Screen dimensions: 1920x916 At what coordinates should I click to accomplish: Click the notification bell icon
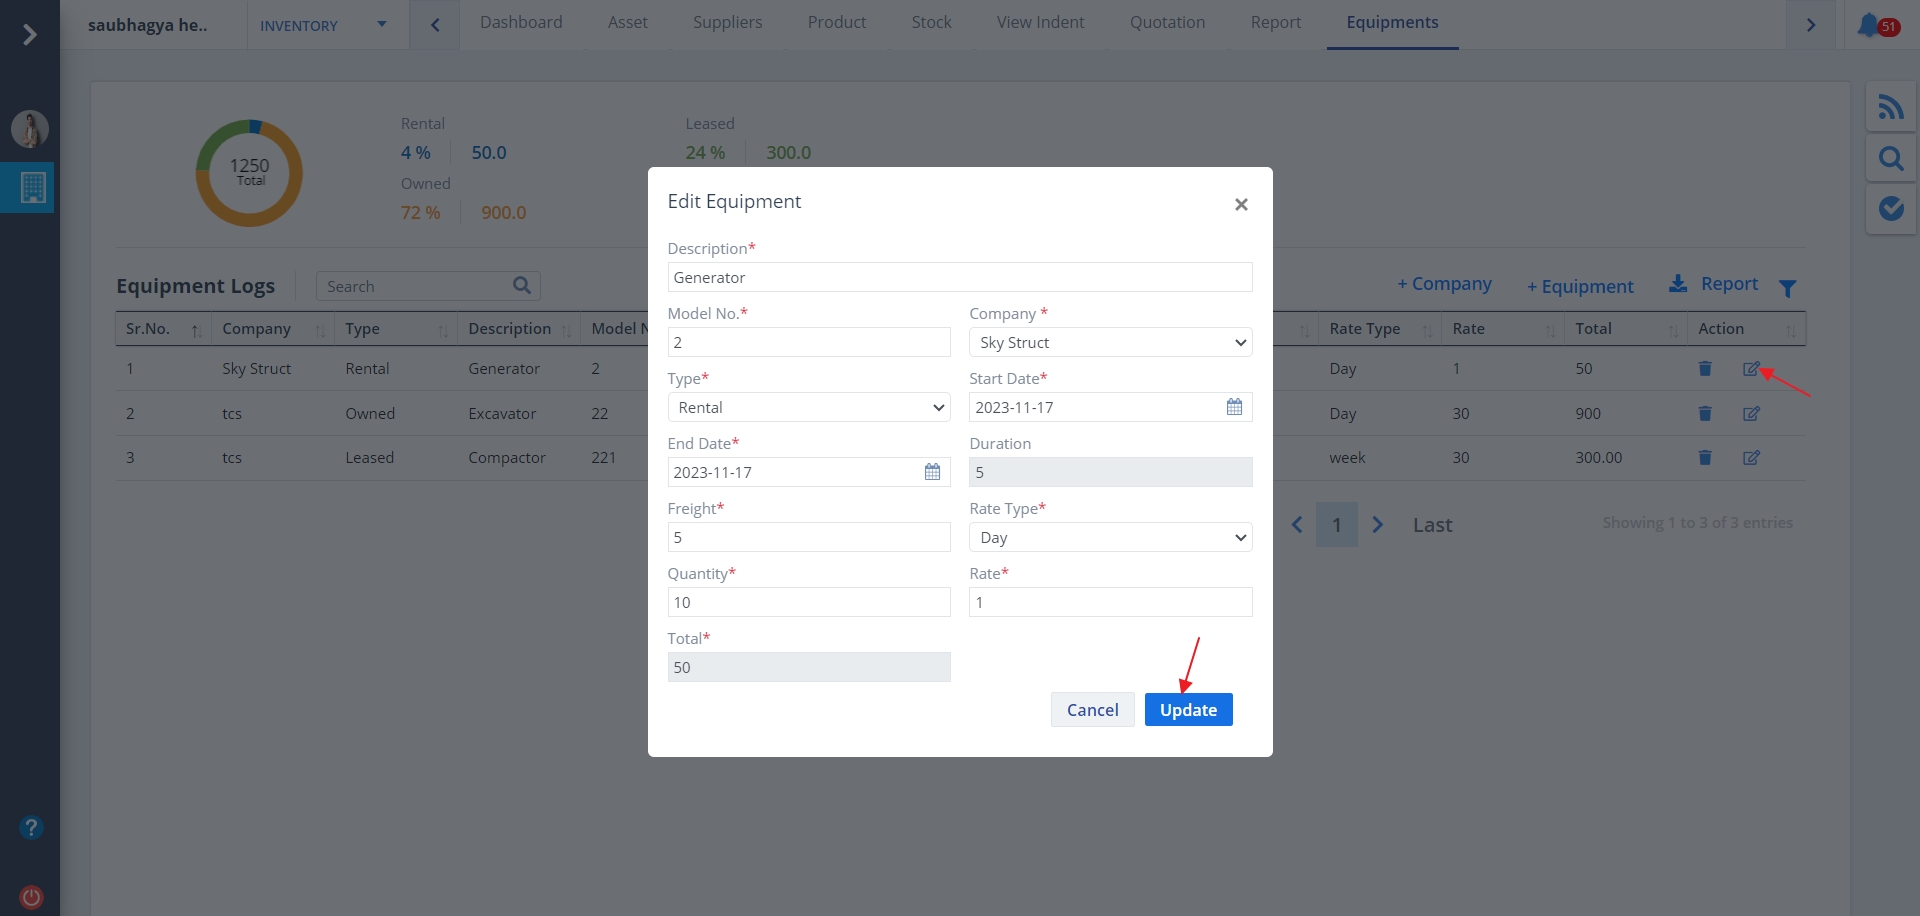tap(1868, 25)
